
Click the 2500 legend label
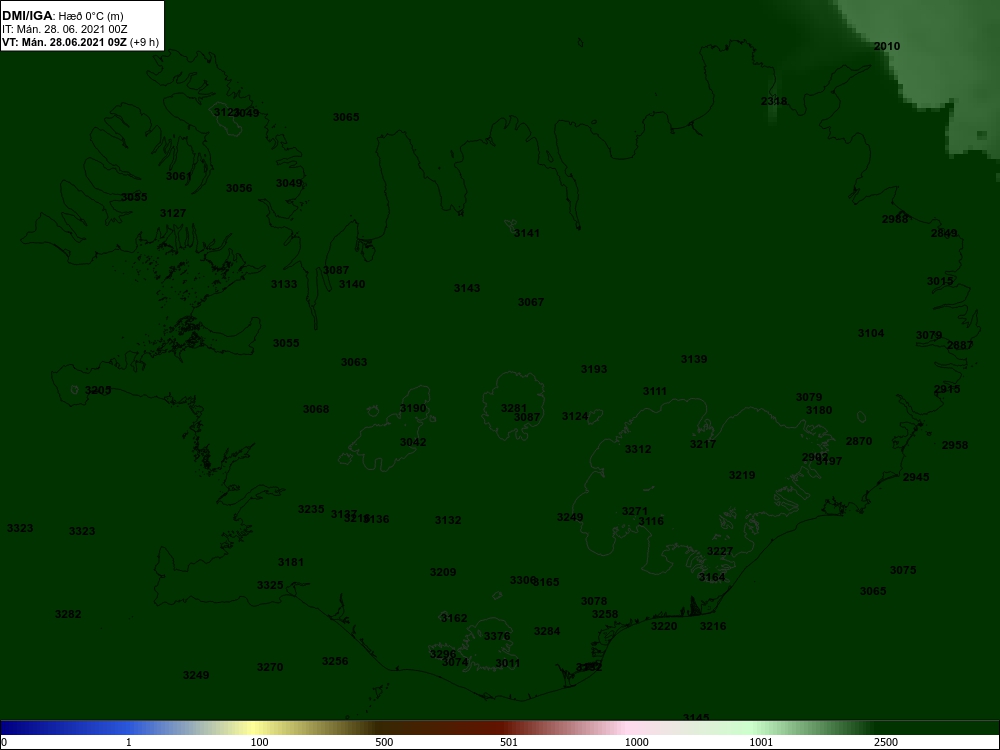886,742
